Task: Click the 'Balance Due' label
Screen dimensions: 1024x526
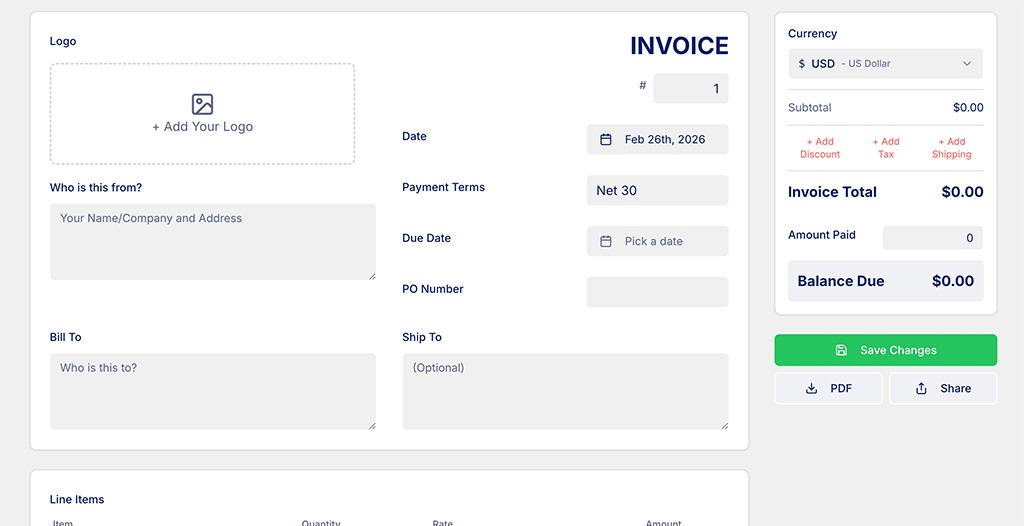Action: click(x=840, y=281)
